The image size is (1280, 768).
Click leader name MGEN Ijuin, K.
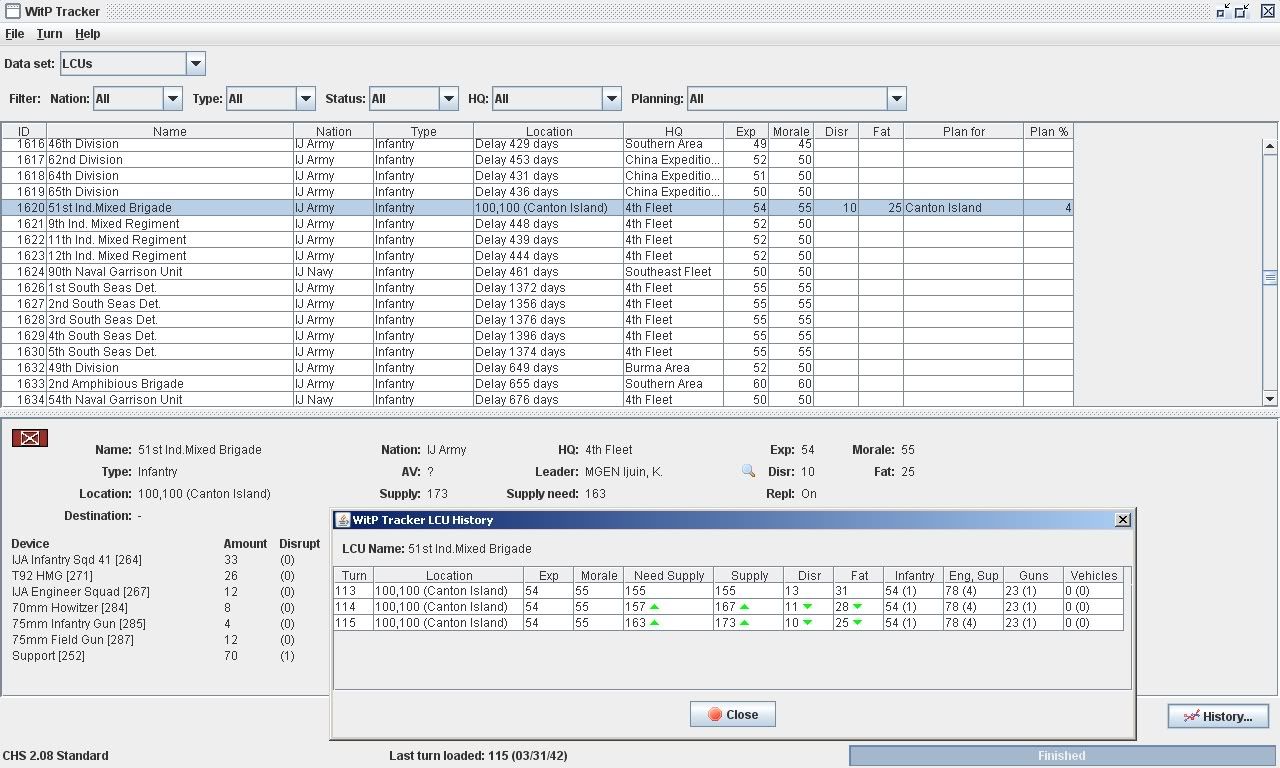(624, 472)
